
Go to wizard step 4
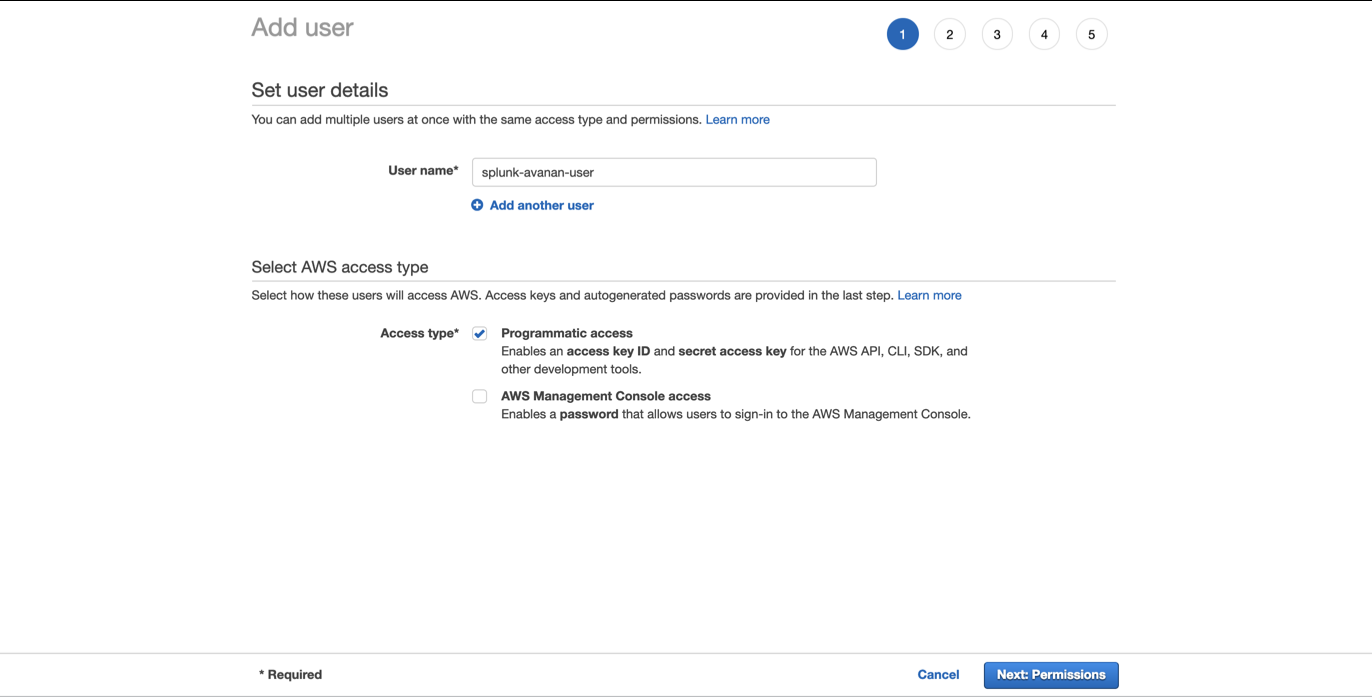[x=1044, y=35]
